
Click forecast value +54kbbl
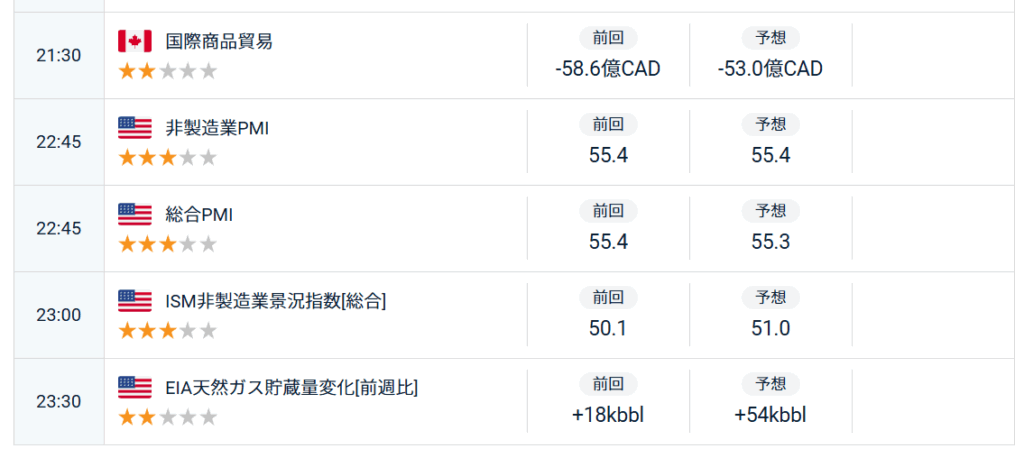[771, 415]
